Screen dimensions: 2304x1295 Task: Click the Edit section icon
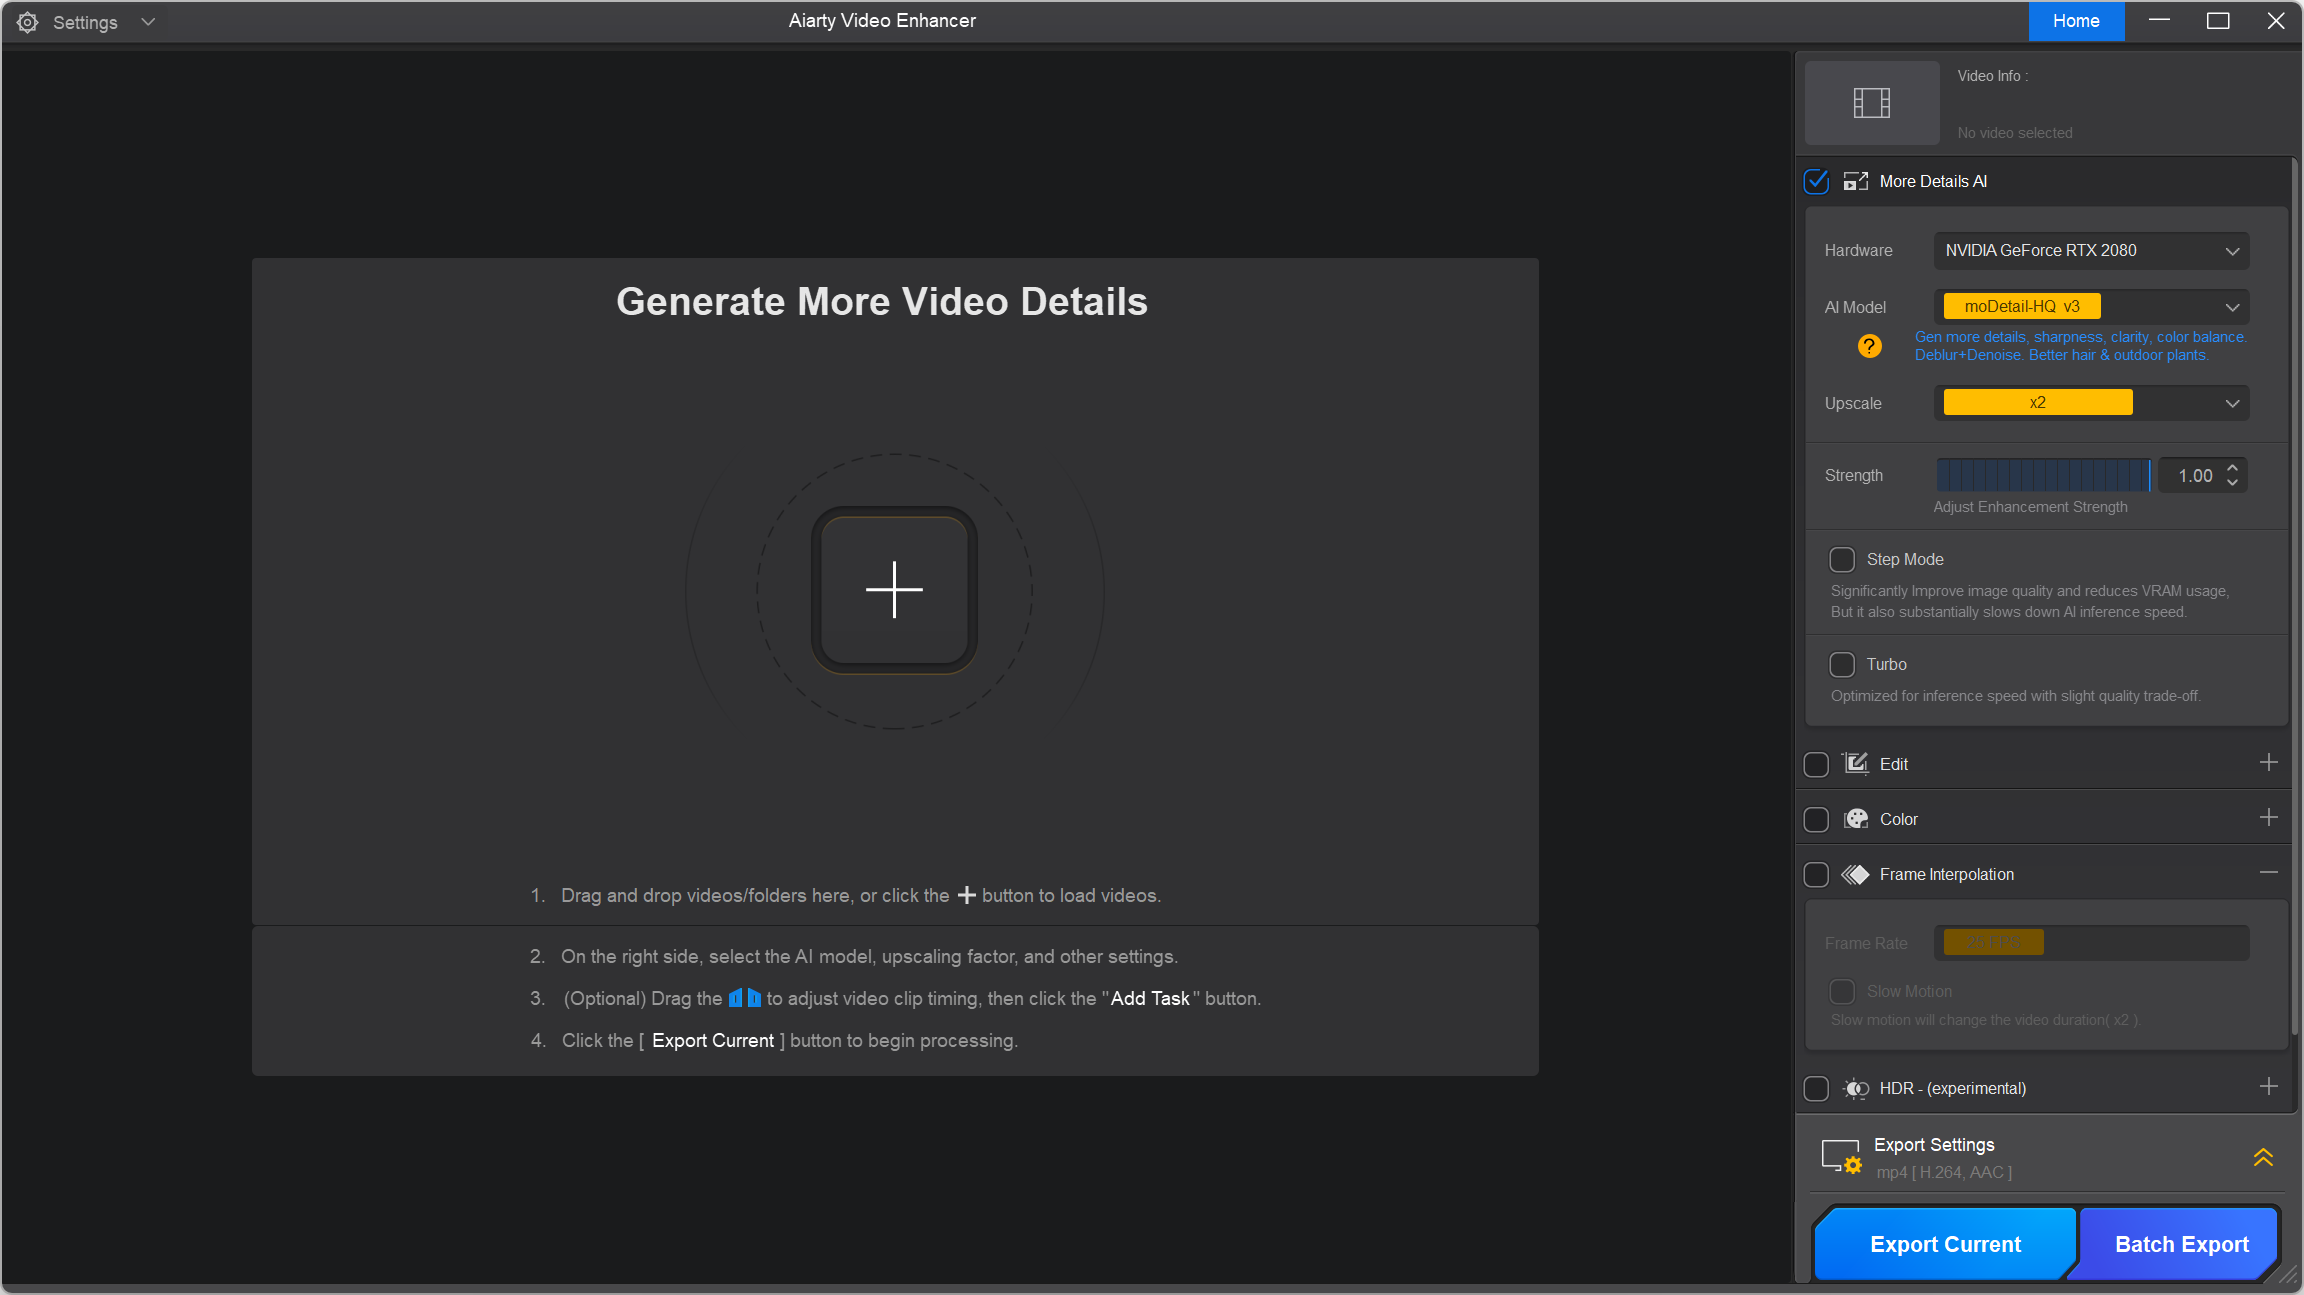(1856, 764)
